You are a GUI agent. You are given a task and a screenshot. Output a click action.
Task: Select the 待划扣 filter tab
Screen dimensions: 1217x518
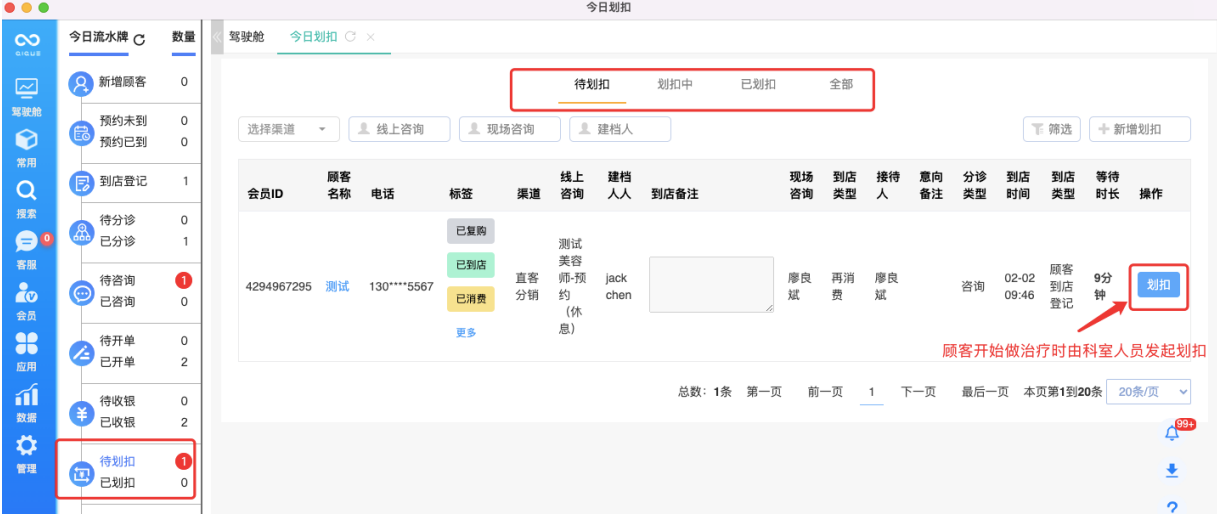592,85
